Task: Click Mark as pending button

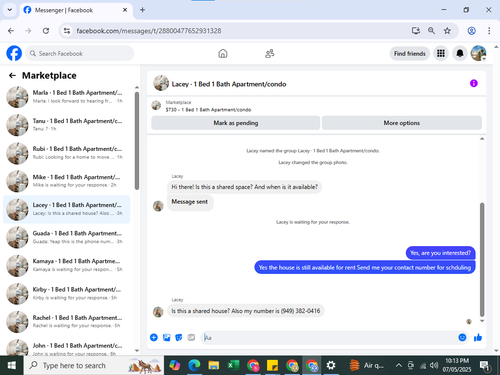Action: [236, 123]
